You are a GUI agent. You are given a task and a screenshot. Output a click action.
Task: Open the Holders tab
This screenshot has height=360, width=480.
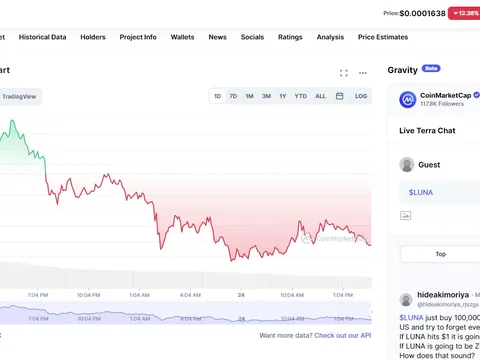93,37
